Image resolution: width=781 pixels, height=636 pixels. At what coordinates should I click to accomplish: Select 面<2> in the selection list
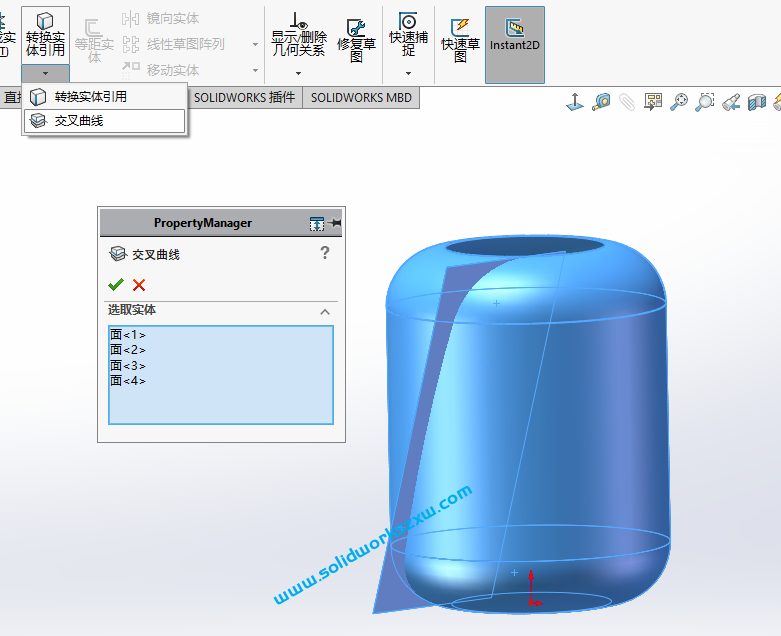(x=128, y=350)
